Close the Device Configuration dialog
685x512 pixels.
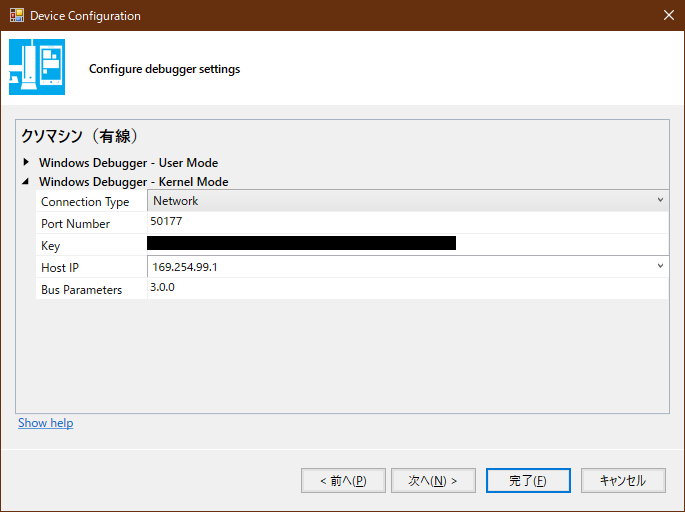668,15
